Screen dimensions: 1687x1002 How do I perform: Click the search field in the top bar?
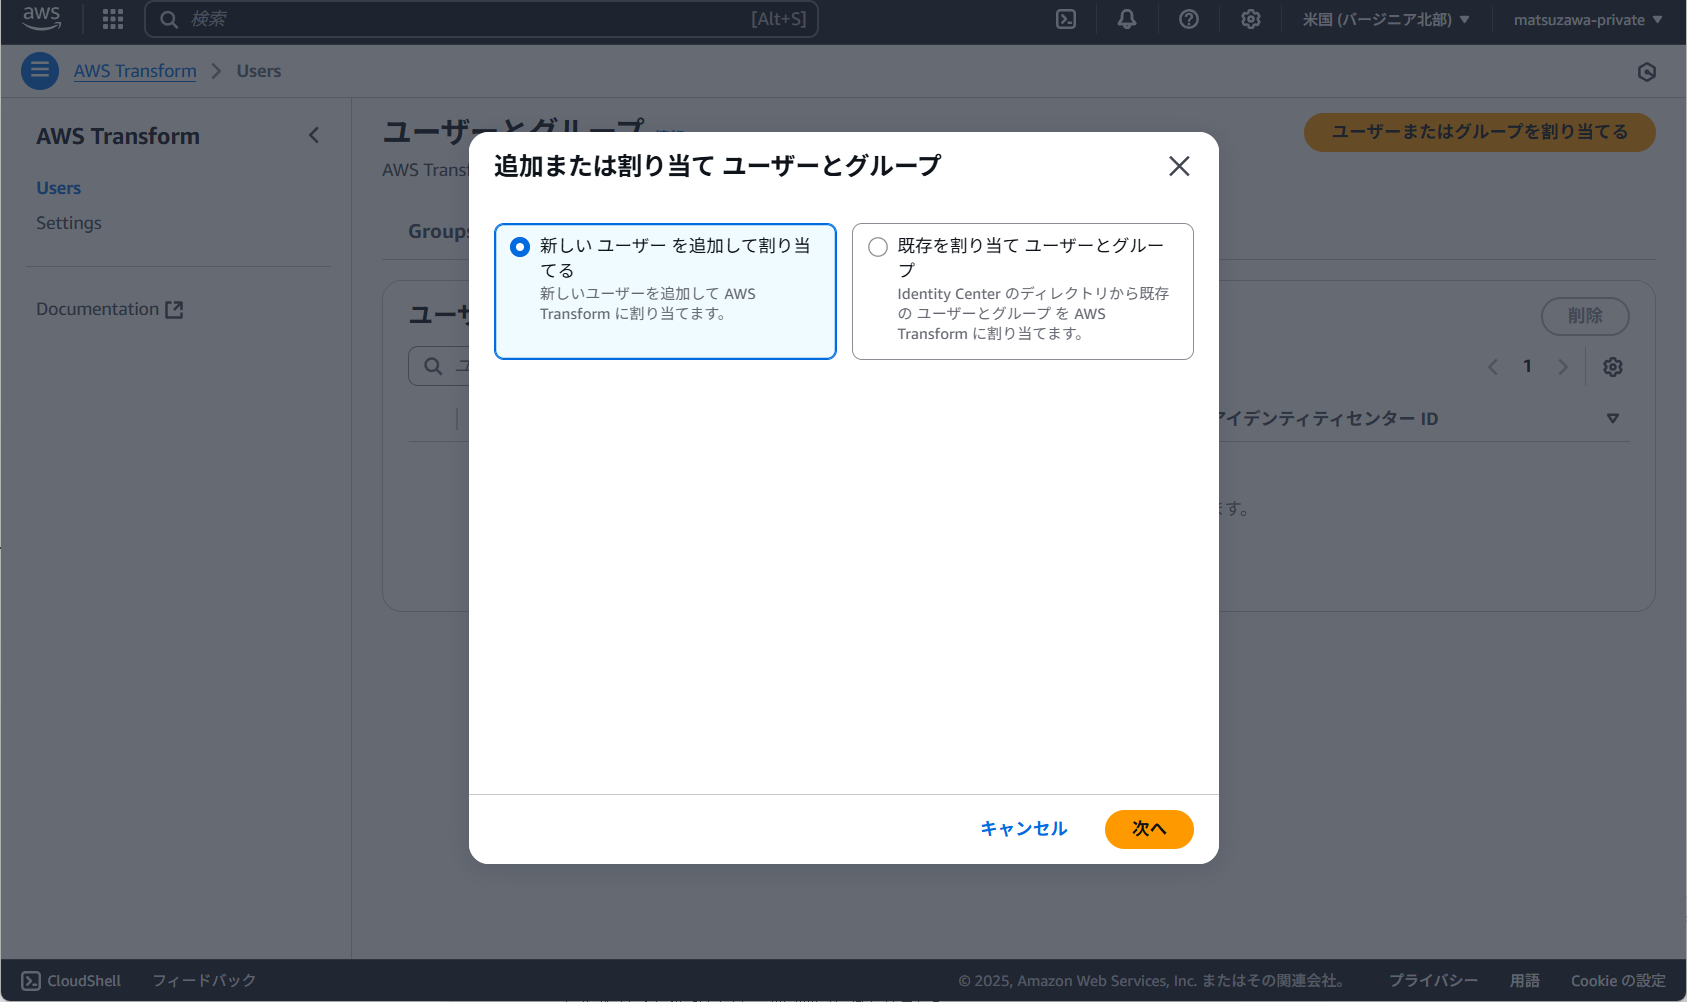pyautogui.click(x=482, y=18)
